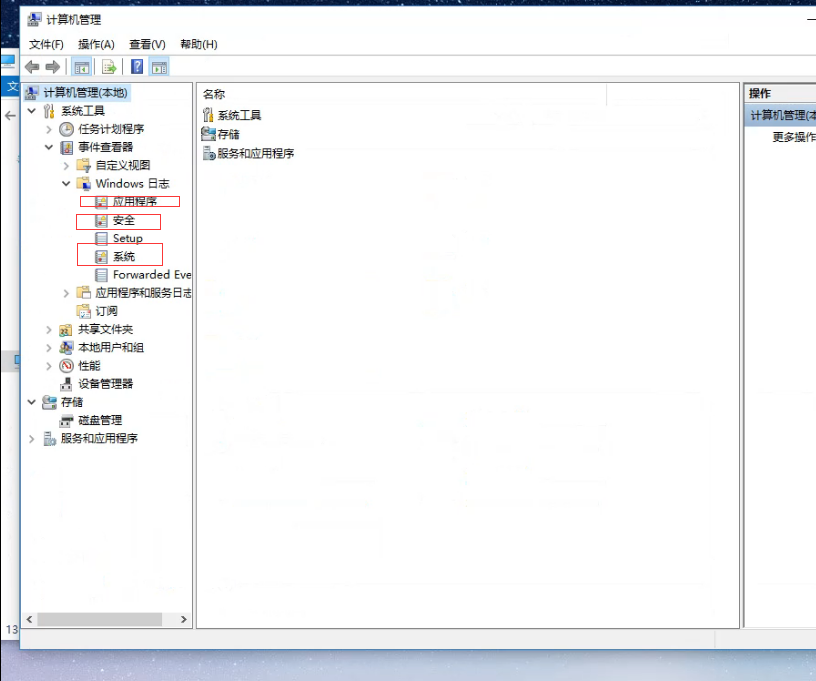Select 系统 log under Windows 日志
Image resolution: width=816 pixels, height=681 pixels.
[x=124, y=256]
